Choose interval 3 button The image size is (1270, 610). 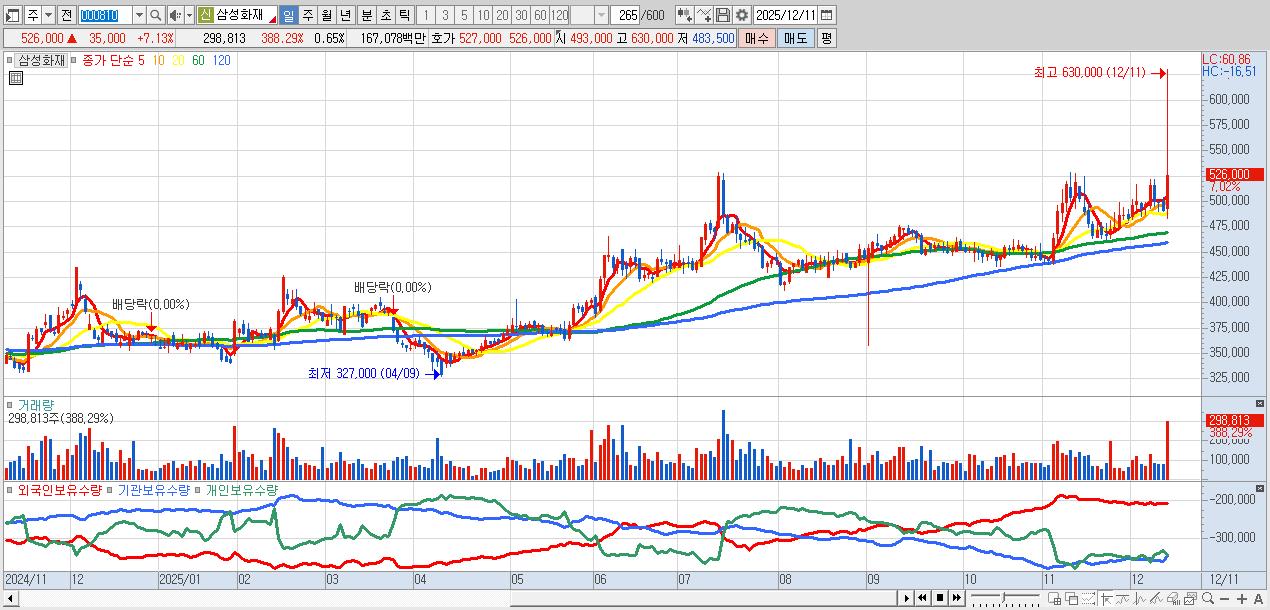pos(443,15)
